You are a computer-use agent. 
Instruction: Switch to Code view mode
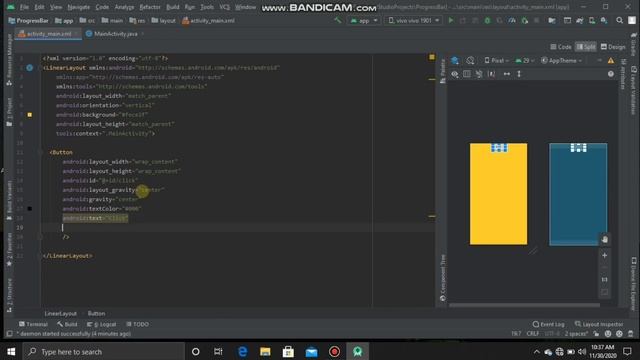click(x=560, y=47)
